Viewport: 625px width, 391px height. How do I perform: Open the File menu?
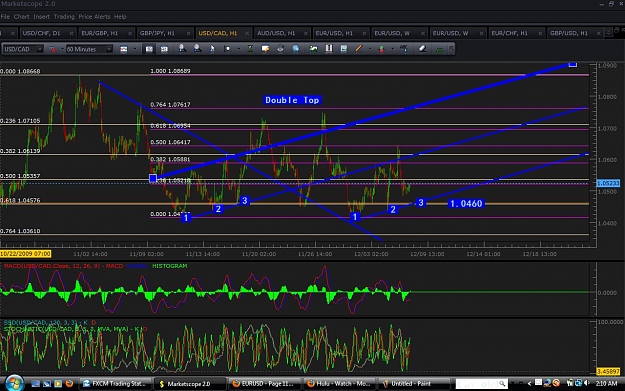coord(5,17)
